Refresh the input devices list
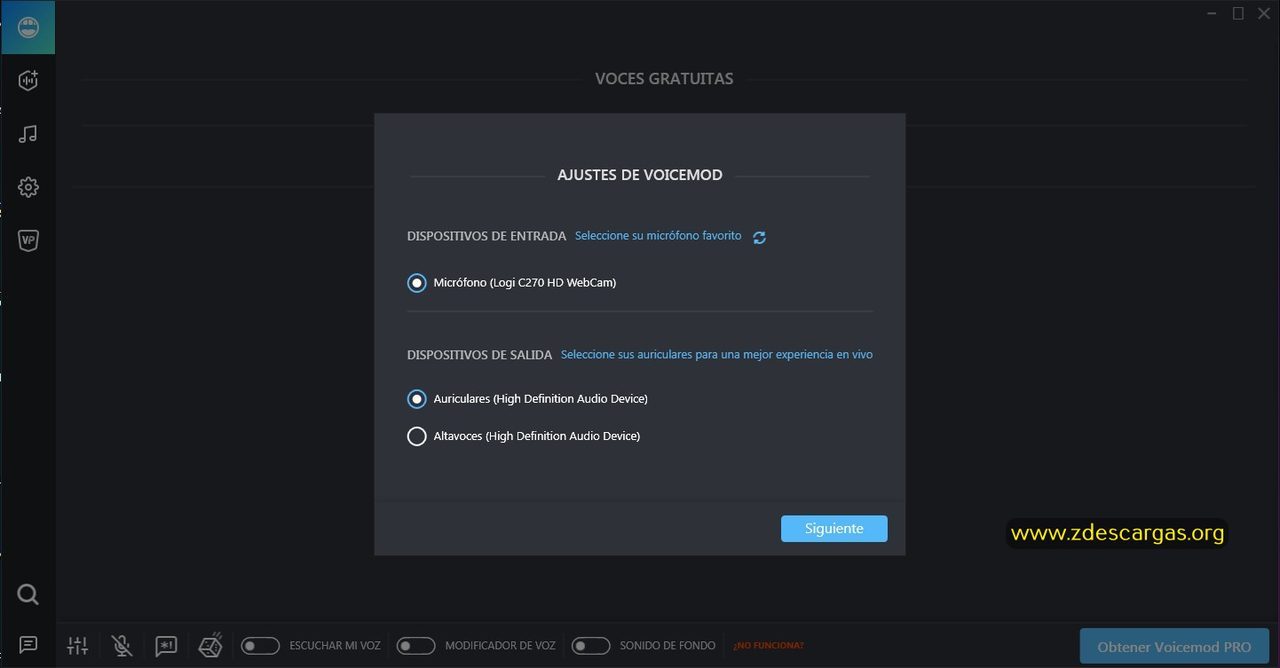This screenshot has height=668, width=1280. click(759, 237)
